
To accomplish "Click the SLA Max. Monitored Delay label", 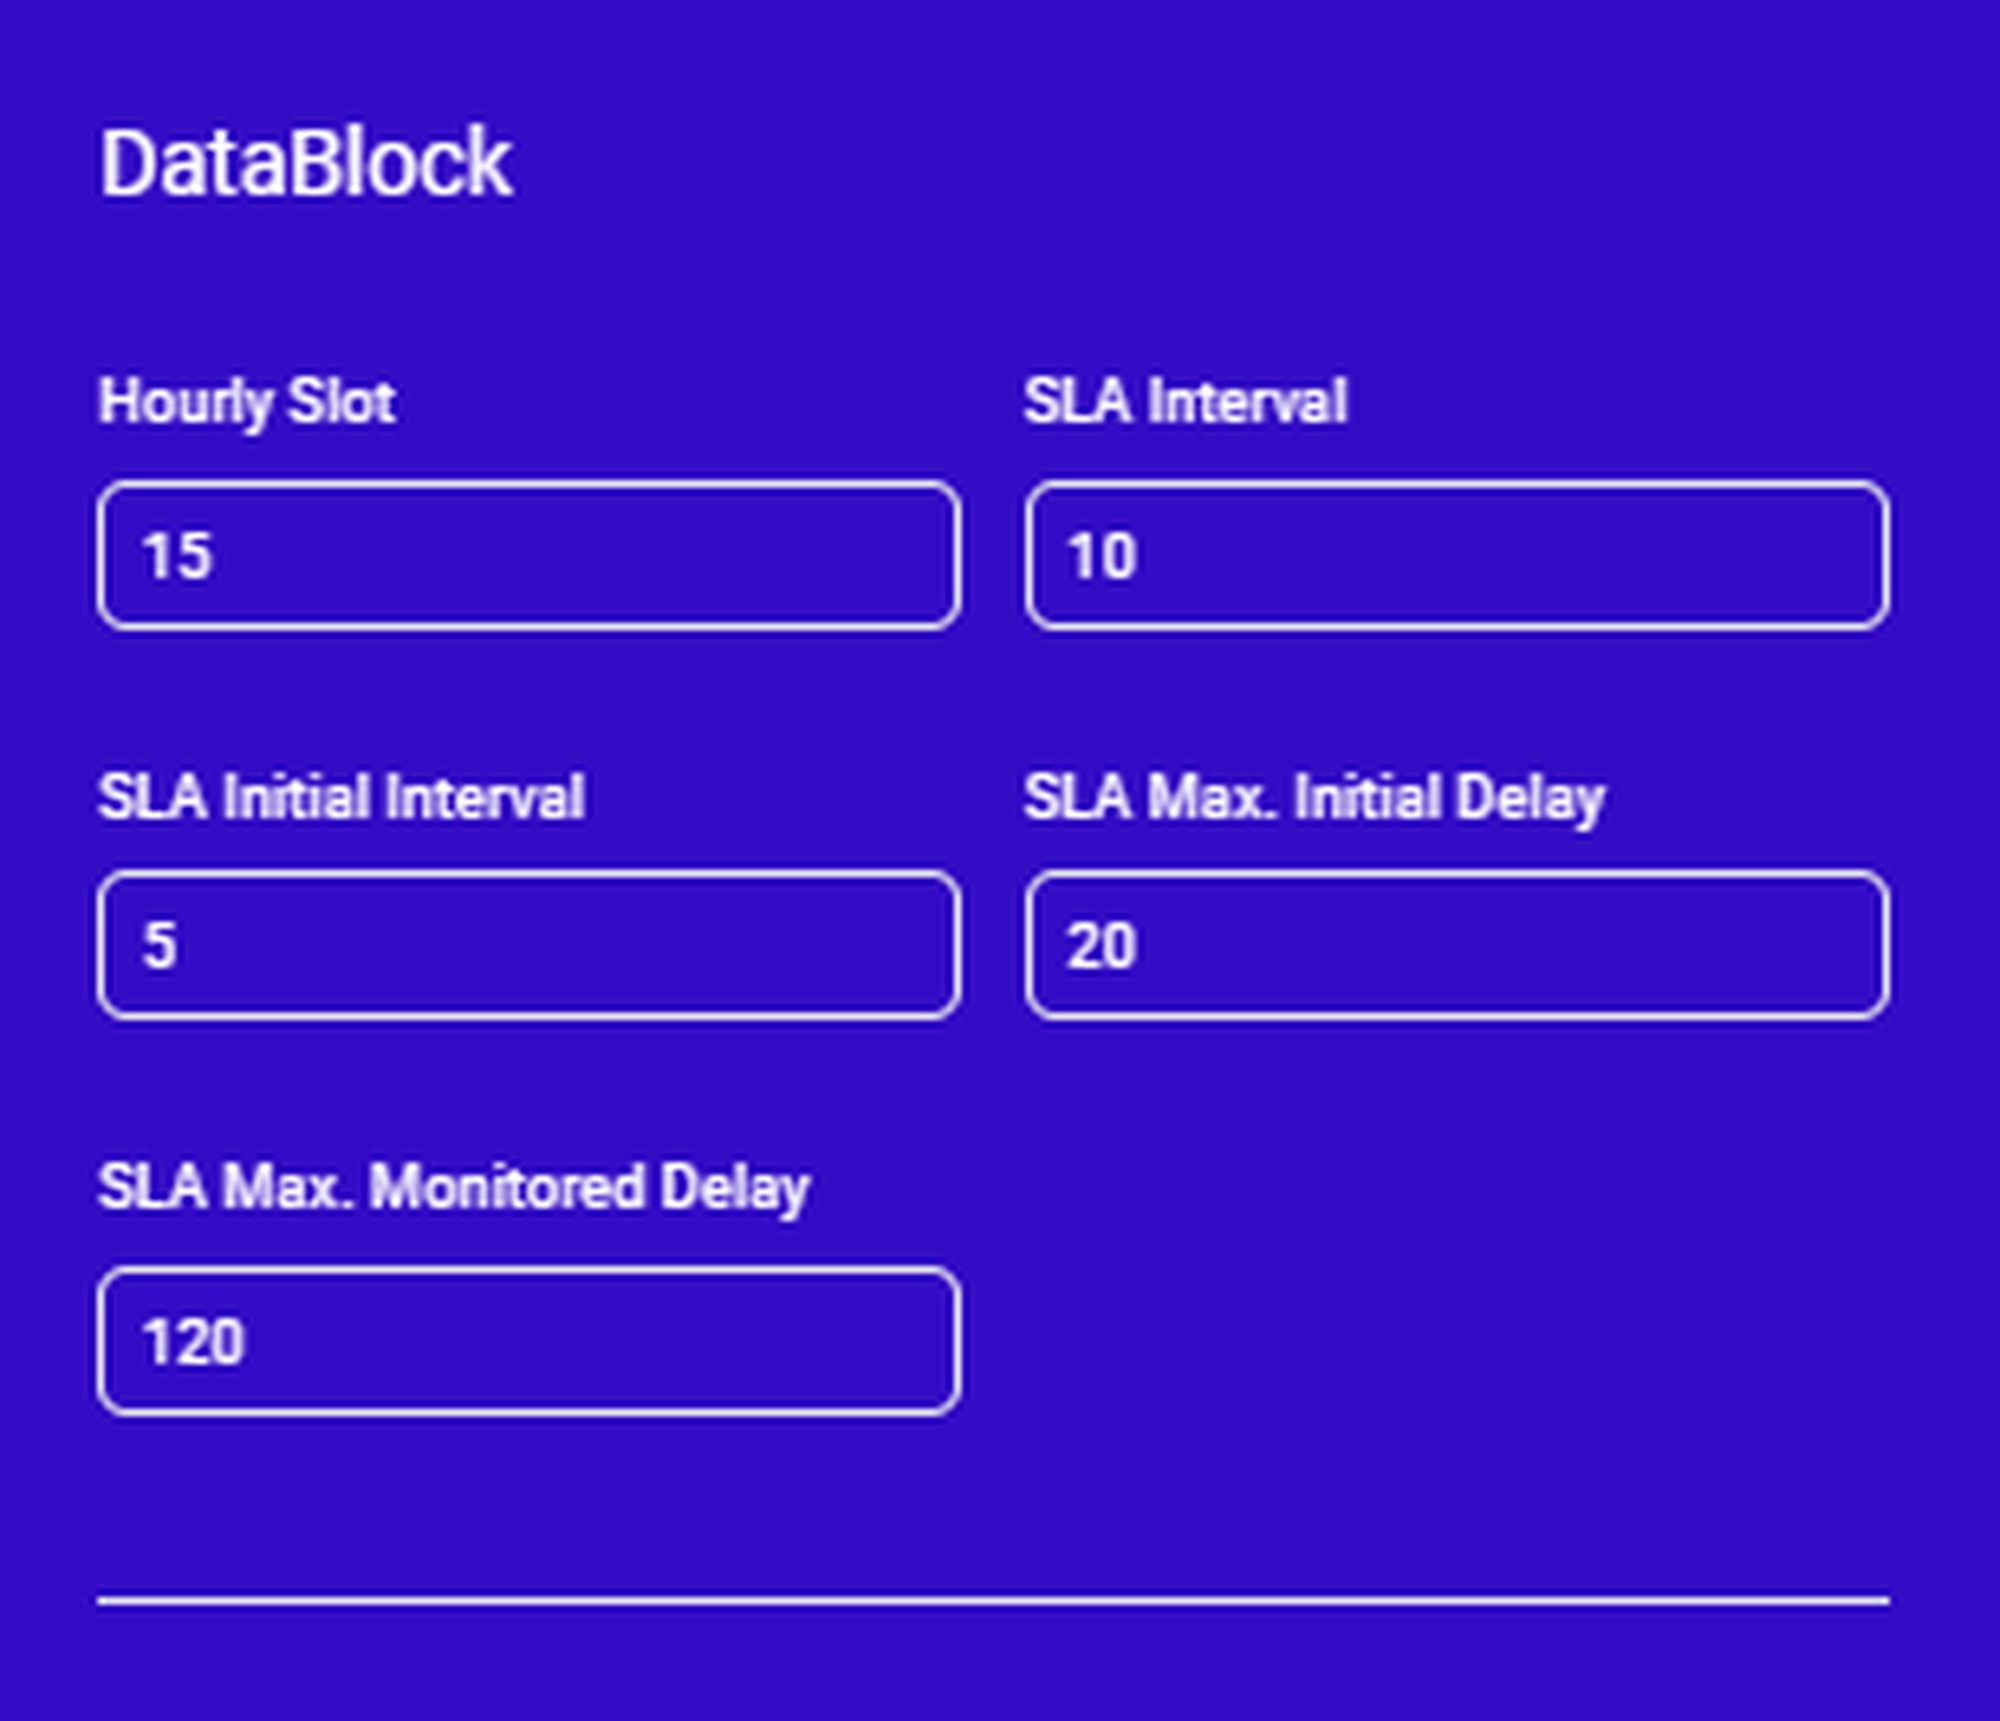I will 453,1188.
